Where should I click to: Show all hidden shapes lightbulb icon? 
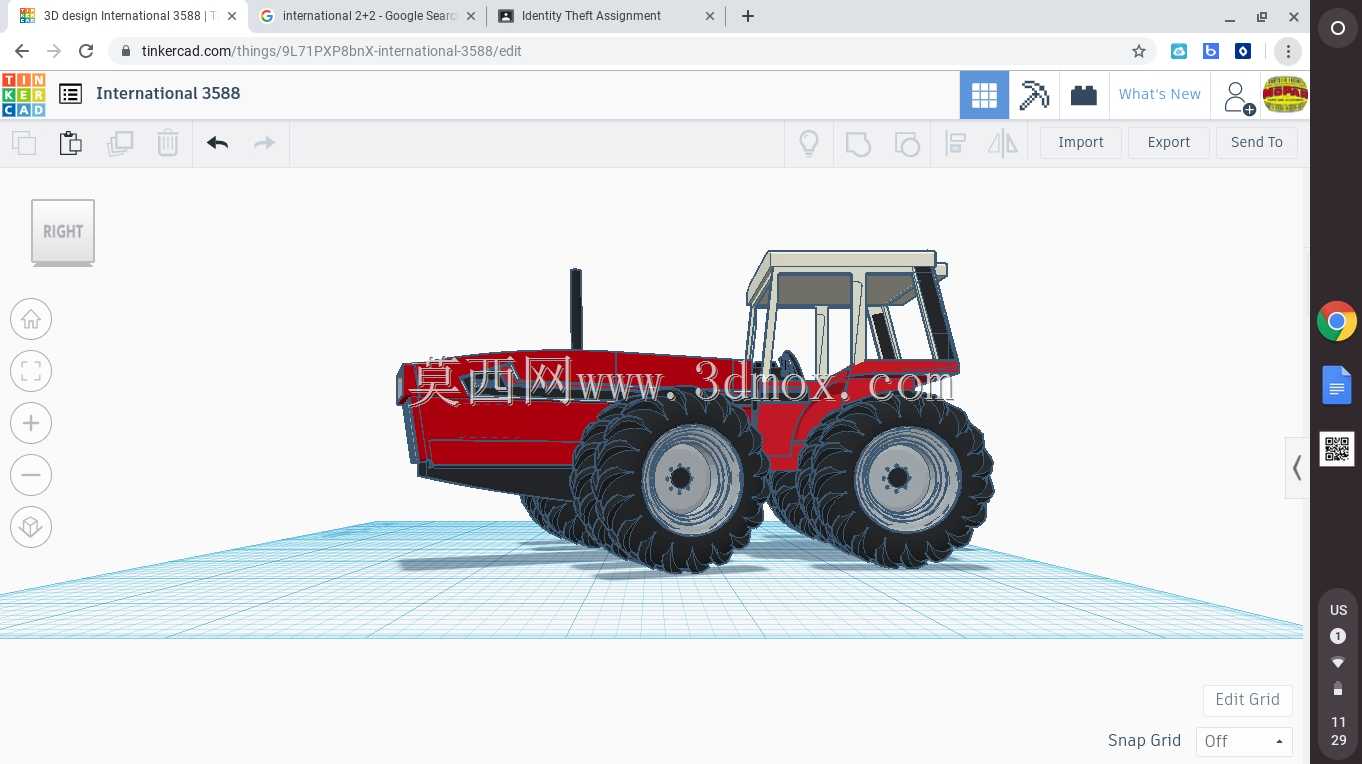(x=809, y=143)
